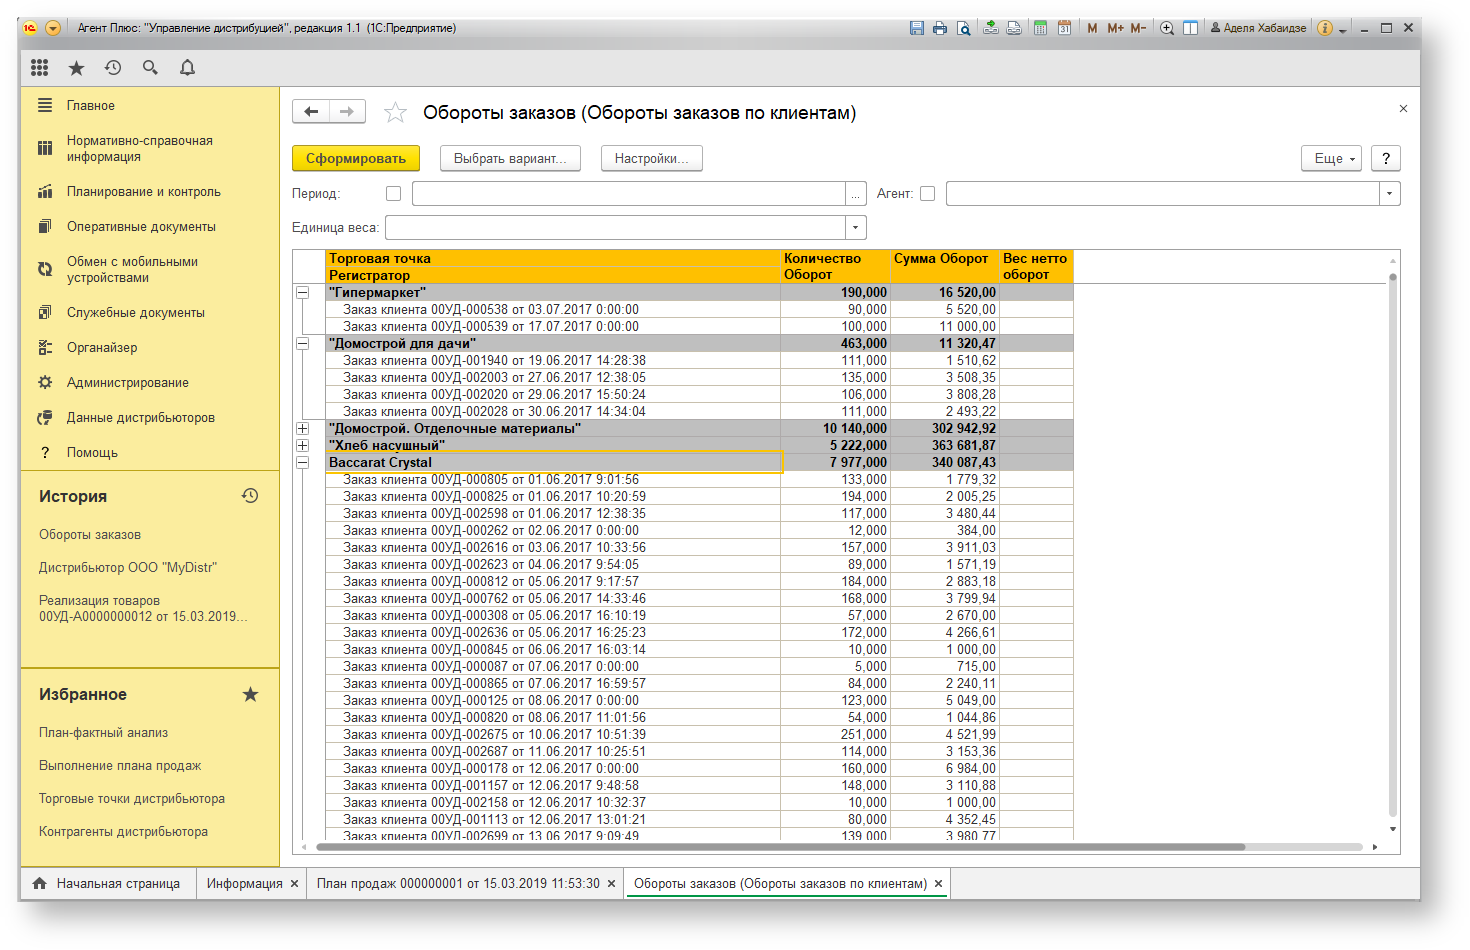Click the Настройки... button
1470x950 pixels.
651,158
